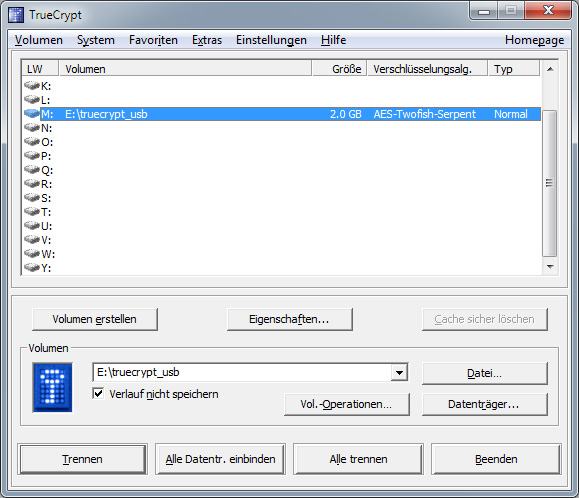
Task: Open the Favoriten menu
Action: pos(153,40)
